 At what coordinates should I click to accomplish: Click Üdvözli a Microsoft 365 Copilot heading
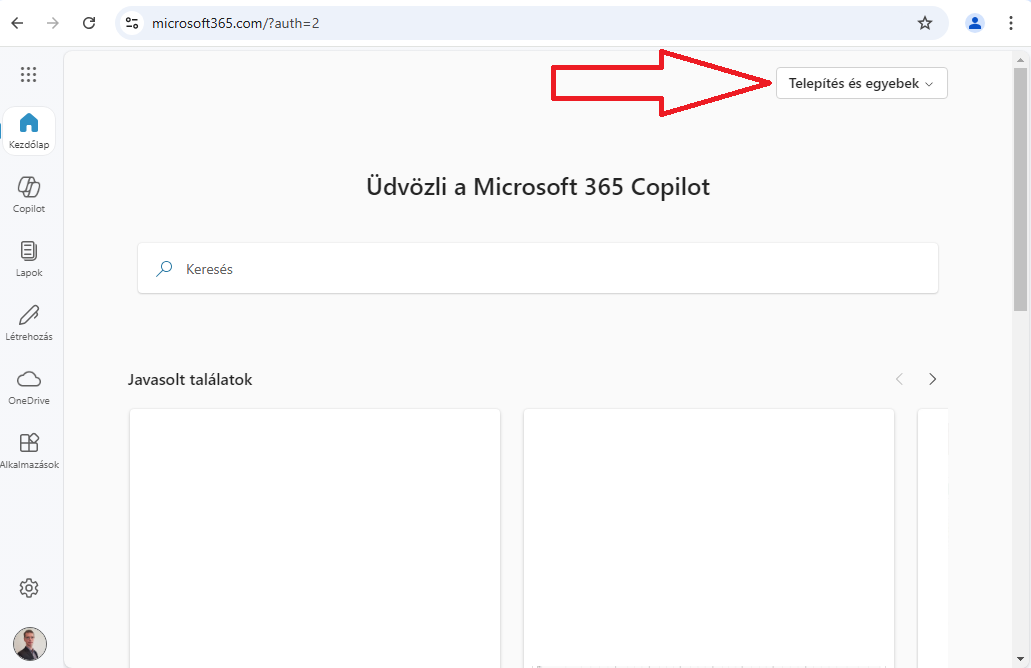coord(538,187)
